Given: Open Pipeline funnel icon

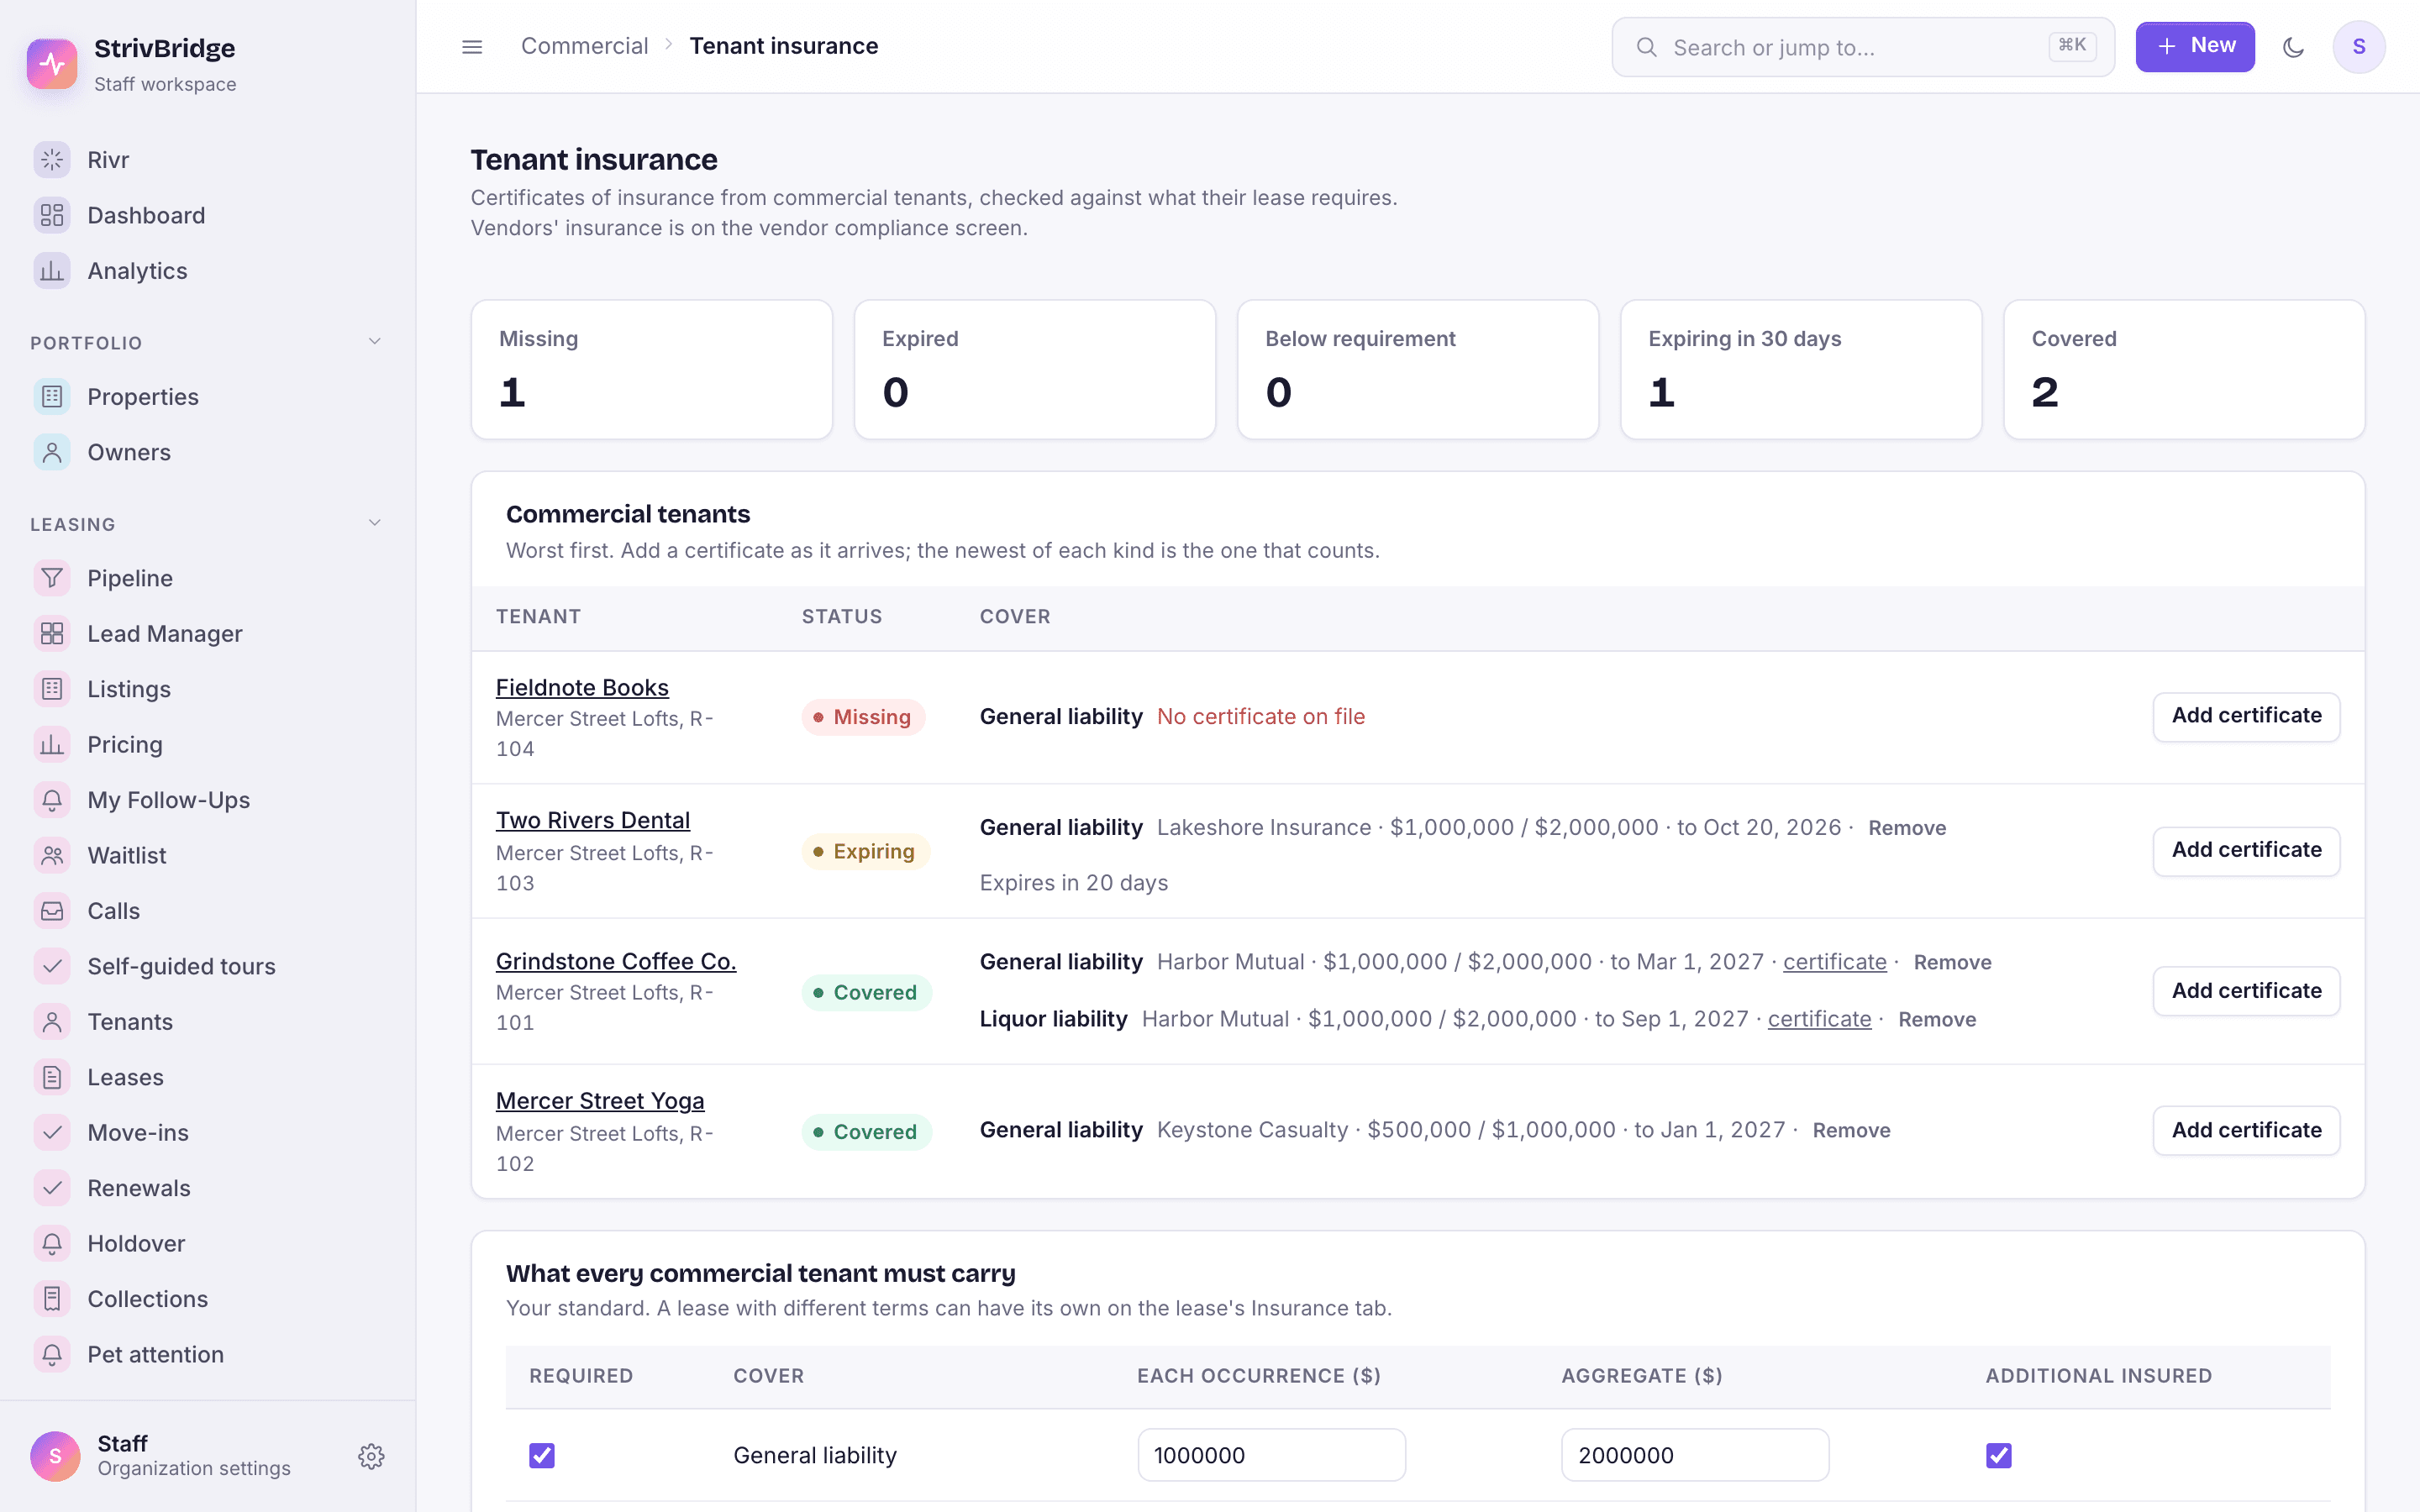Looking at the screenshot, I should coord(52,578).
